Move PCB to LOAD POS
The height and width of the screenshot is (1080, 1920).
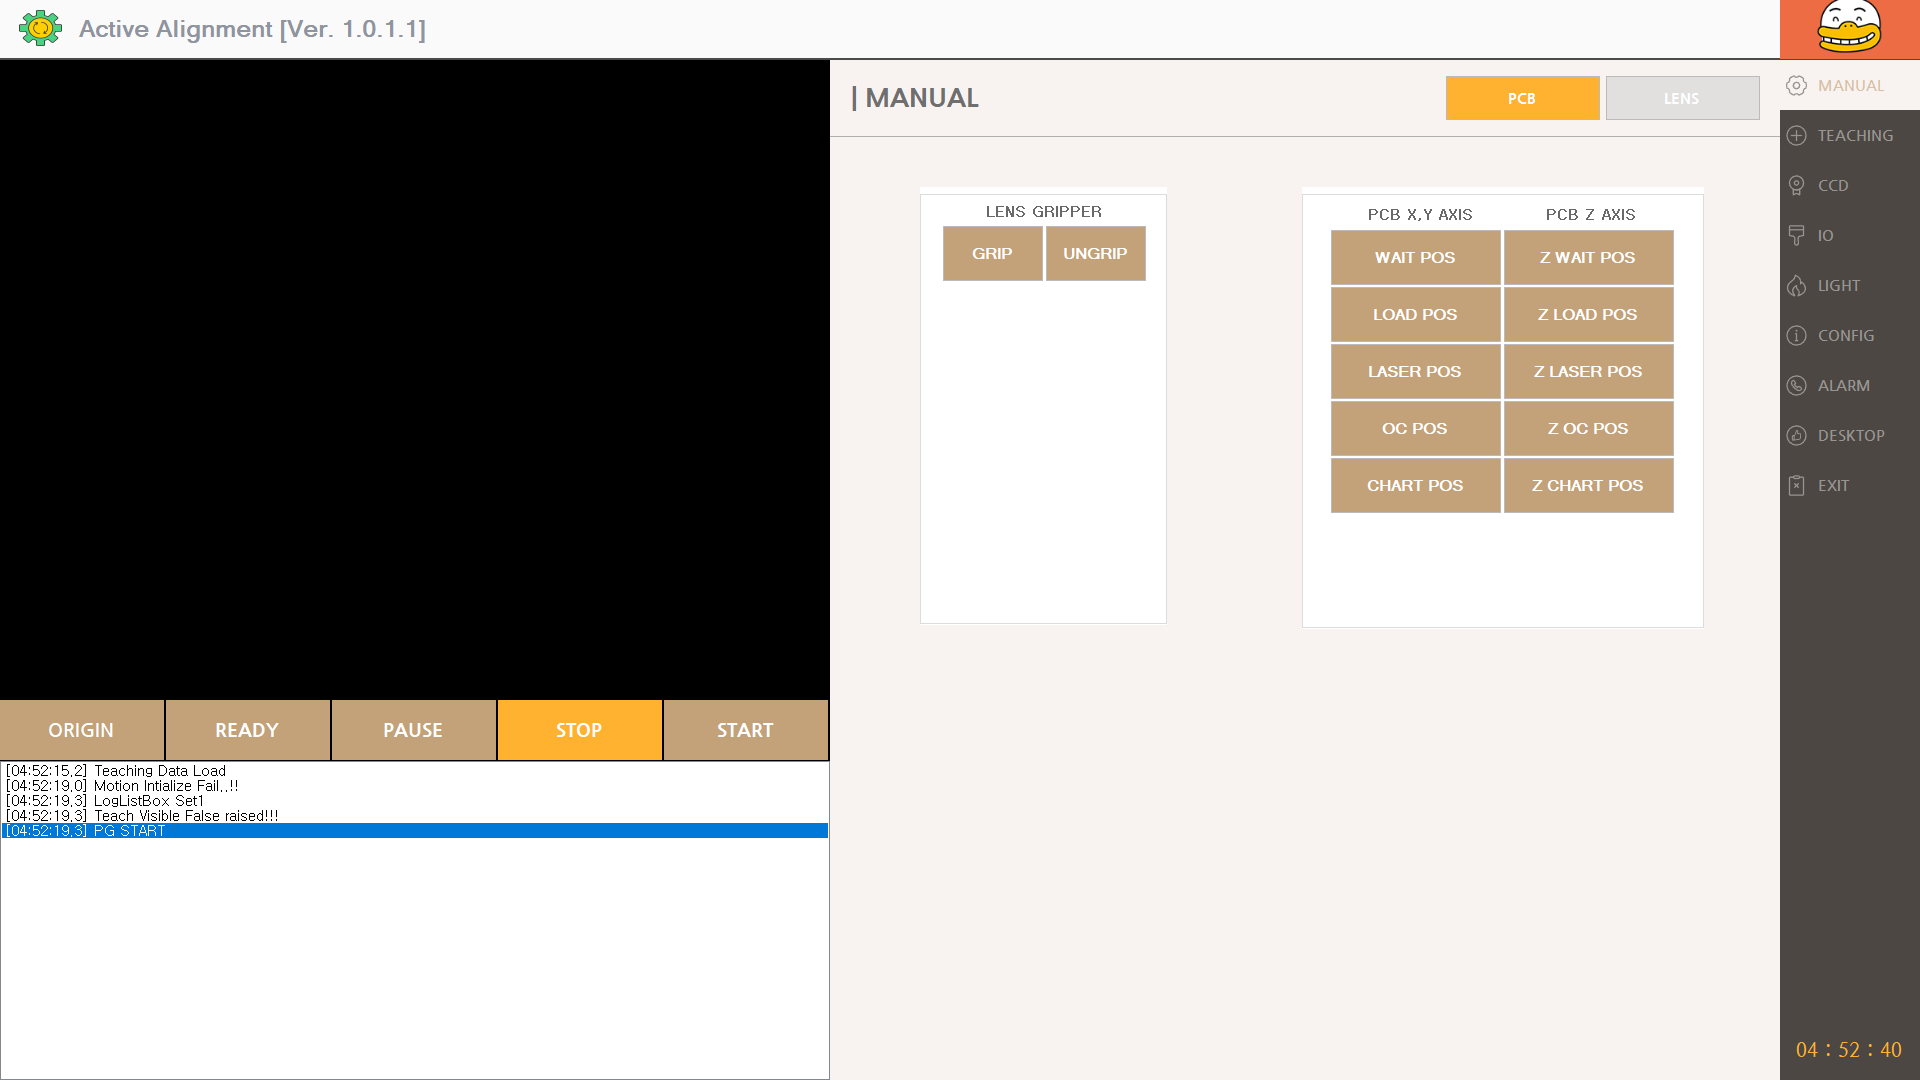(1415, 315)
